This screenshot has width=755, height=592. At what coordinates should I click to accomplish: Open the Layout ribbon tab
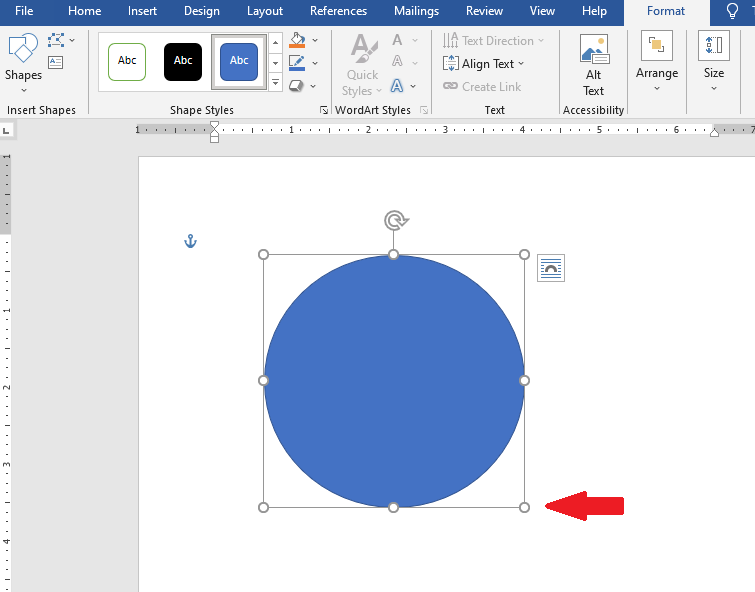click(x=265, y=11)
